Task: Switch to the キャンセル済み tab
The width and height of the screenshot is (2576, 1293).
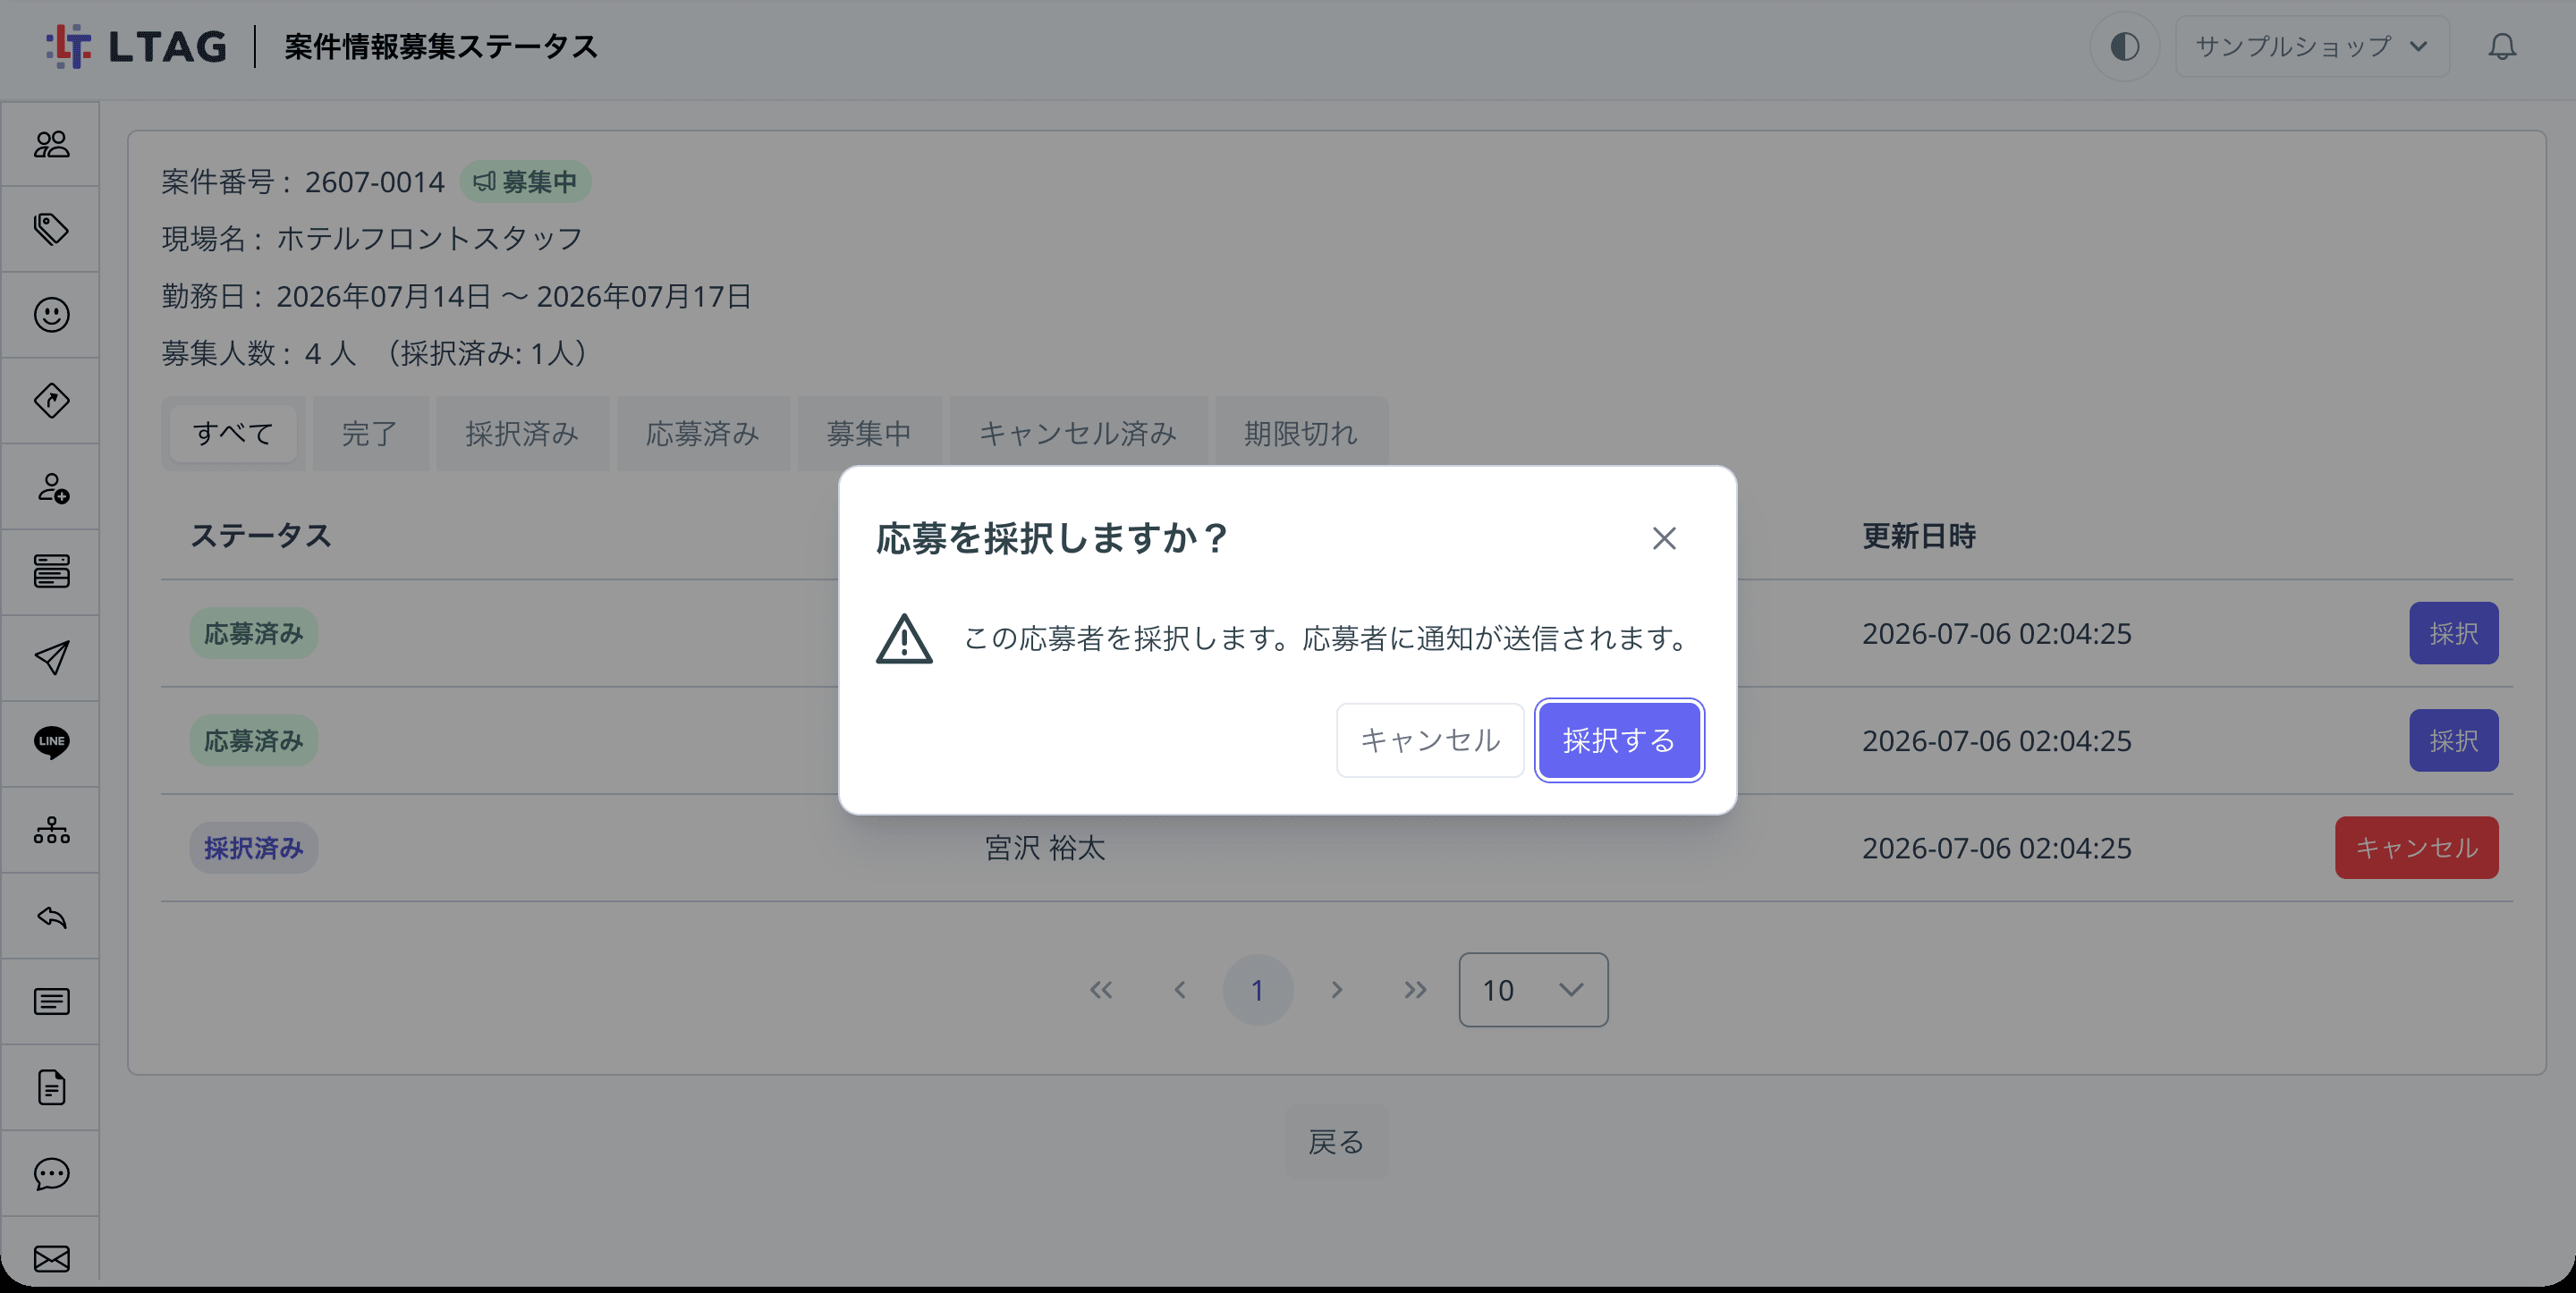Action: [1078, 433]
